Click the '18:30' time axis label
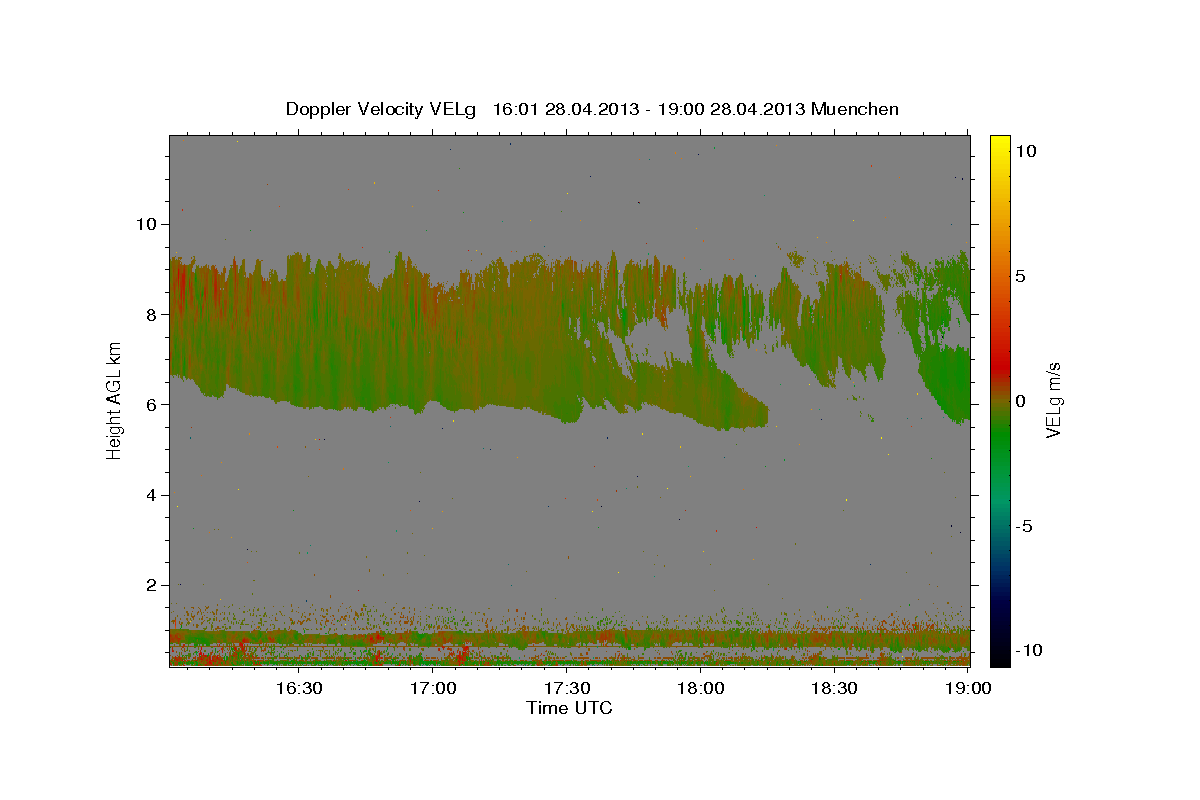Viewport: 1200px width, 800px height. tap(835, 688)
